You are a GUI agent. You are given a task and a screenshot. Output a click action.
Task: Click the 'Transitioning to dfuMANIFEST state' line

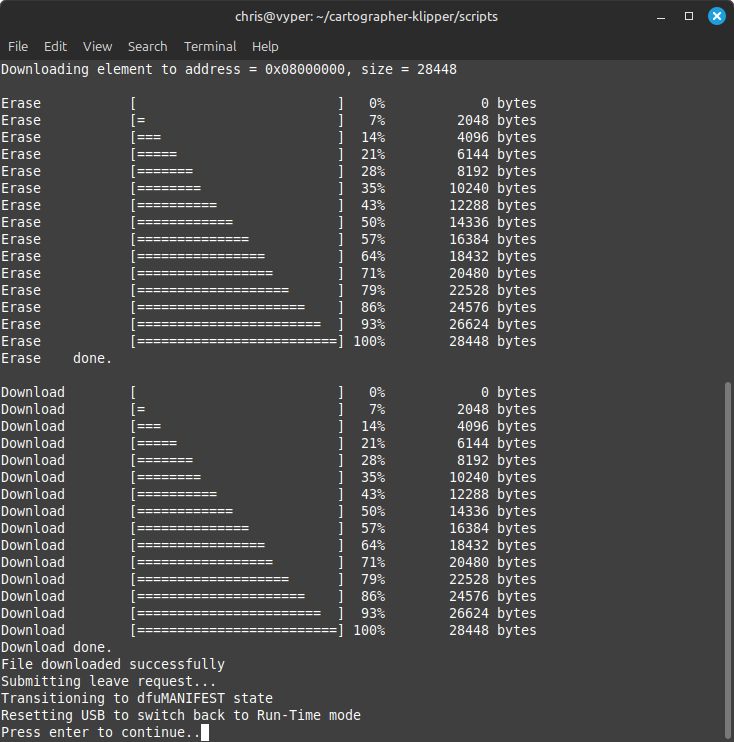pyautogui.click(x=137, y=698)
